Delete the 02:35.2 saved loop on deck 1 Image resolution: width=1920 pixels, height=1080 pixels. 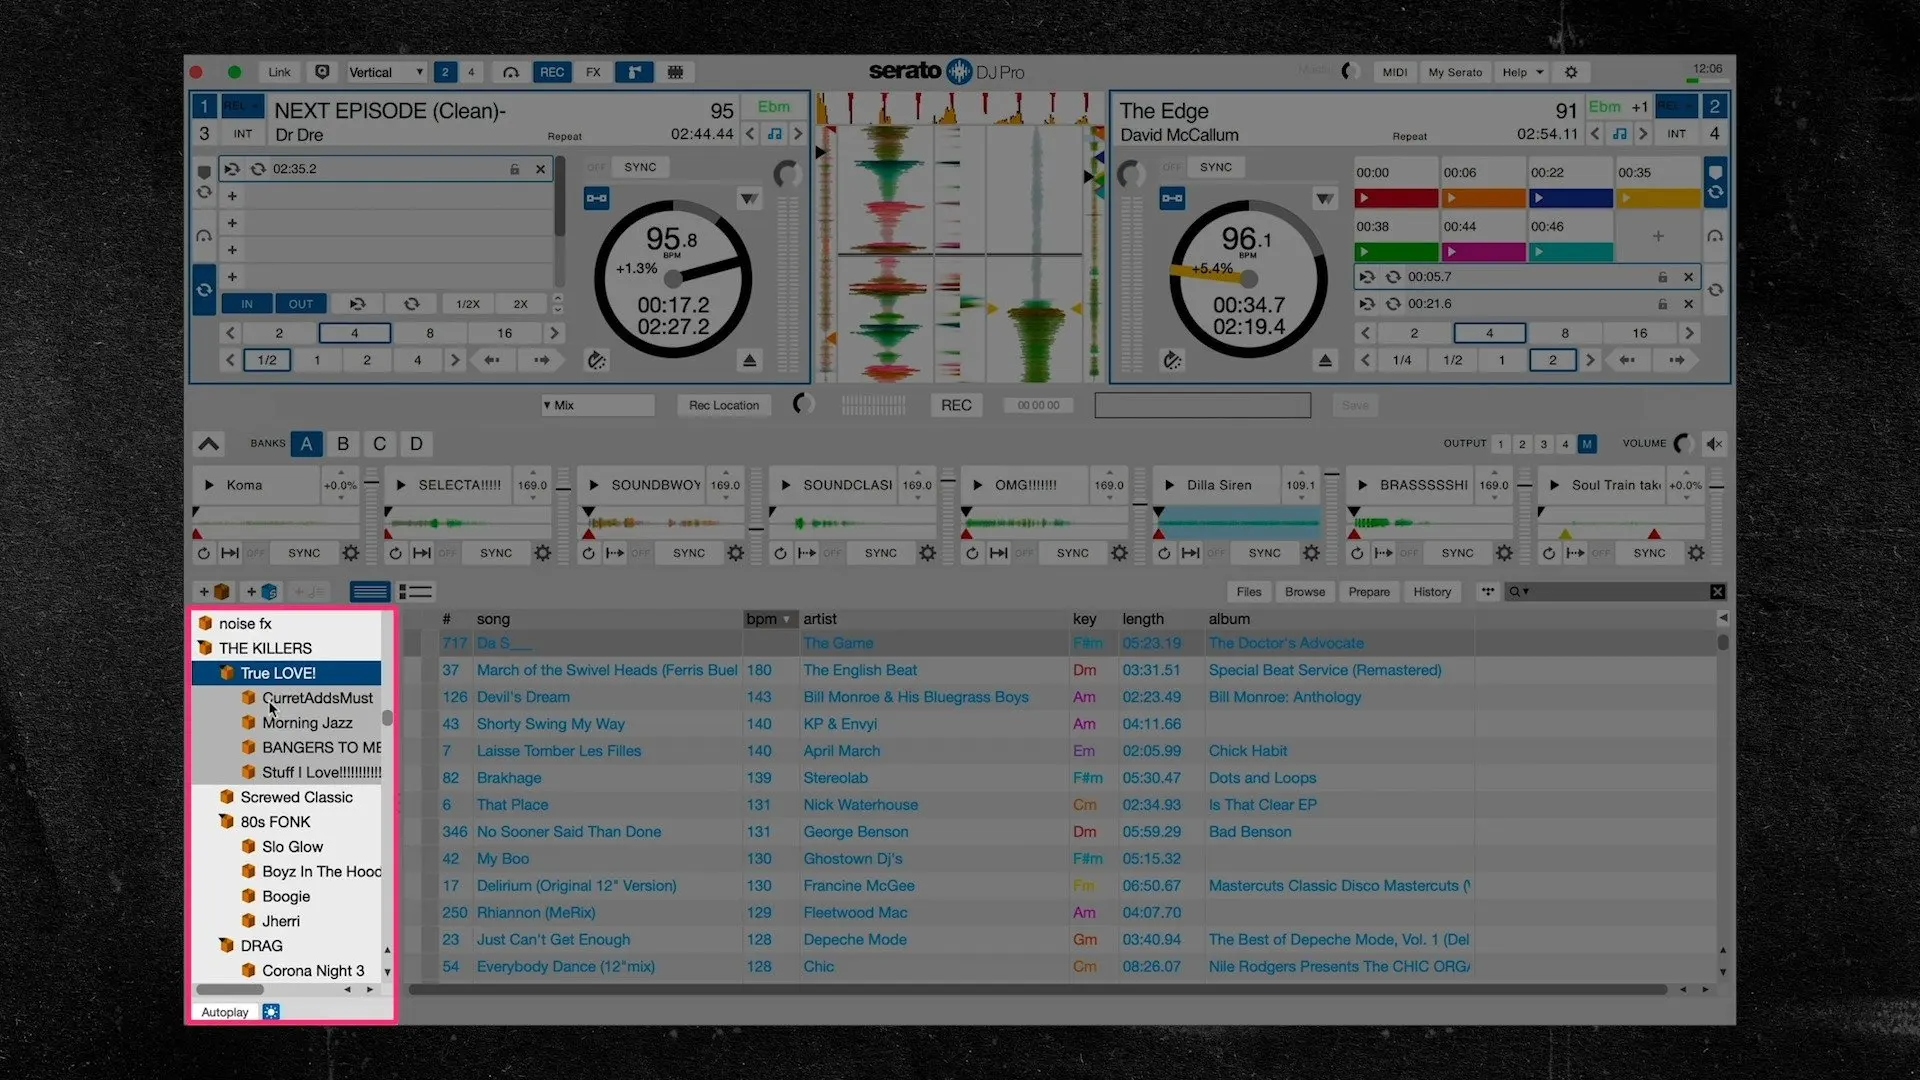click(x=540, y=169)
